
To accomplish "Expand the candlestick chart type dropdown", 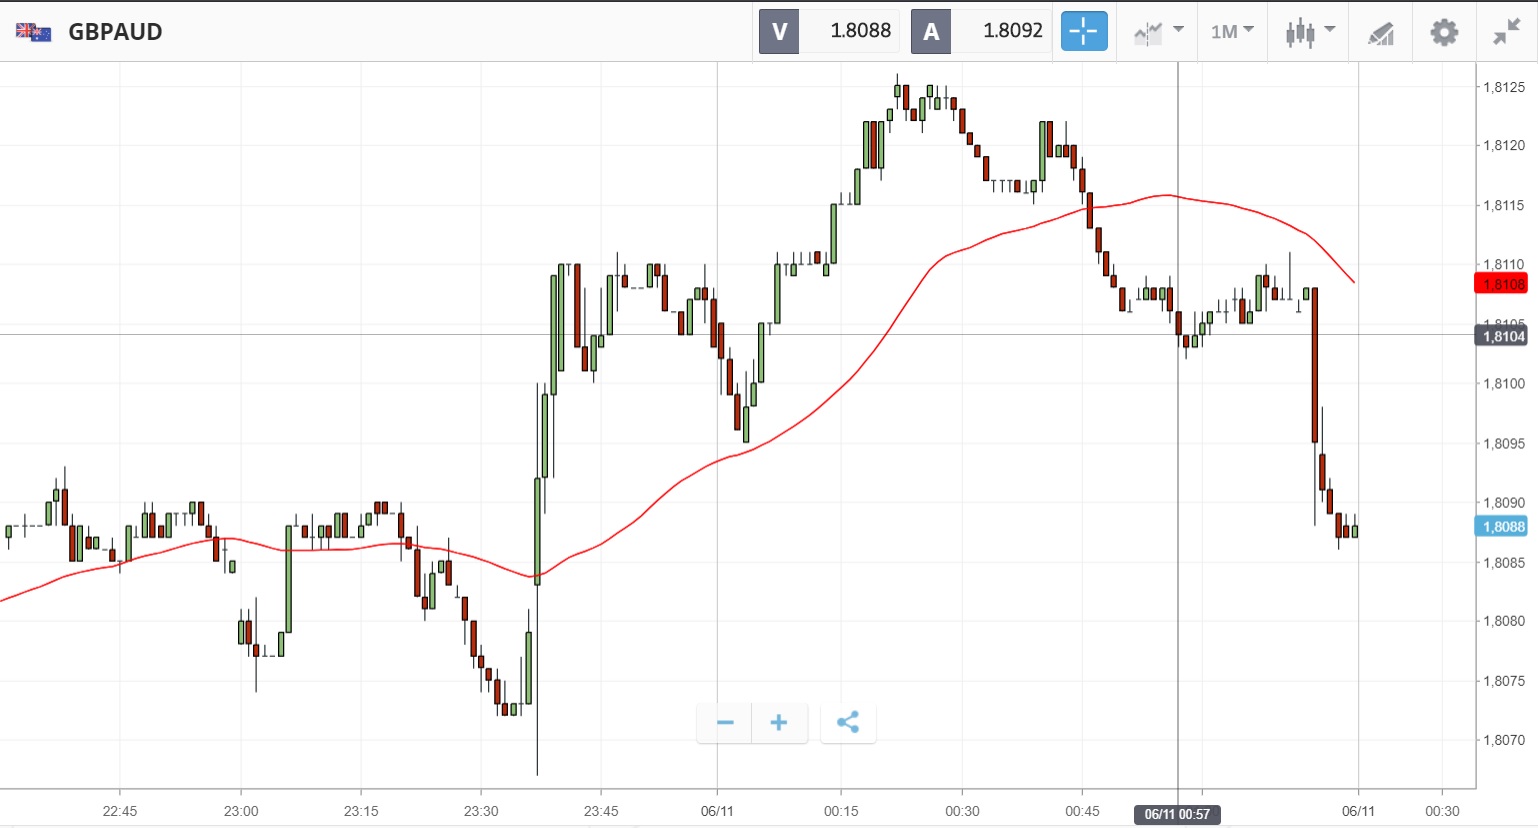I will pos(1309,32).
